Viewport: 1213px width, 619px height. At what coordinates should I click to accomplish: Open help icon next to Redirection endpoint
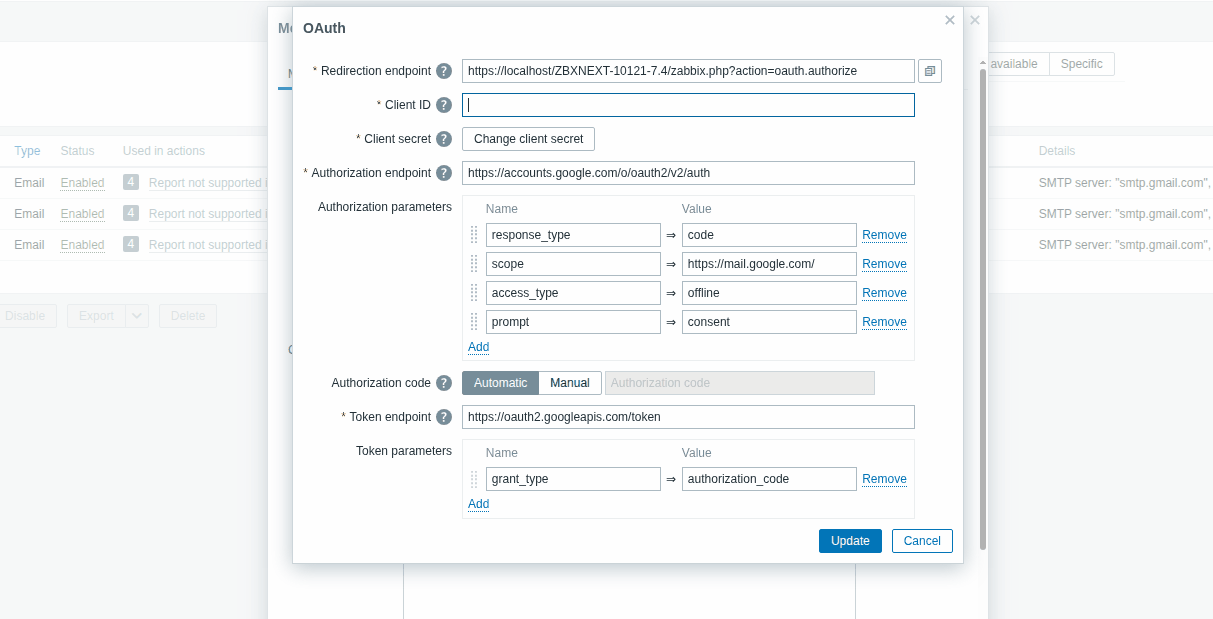coord(444,71)
